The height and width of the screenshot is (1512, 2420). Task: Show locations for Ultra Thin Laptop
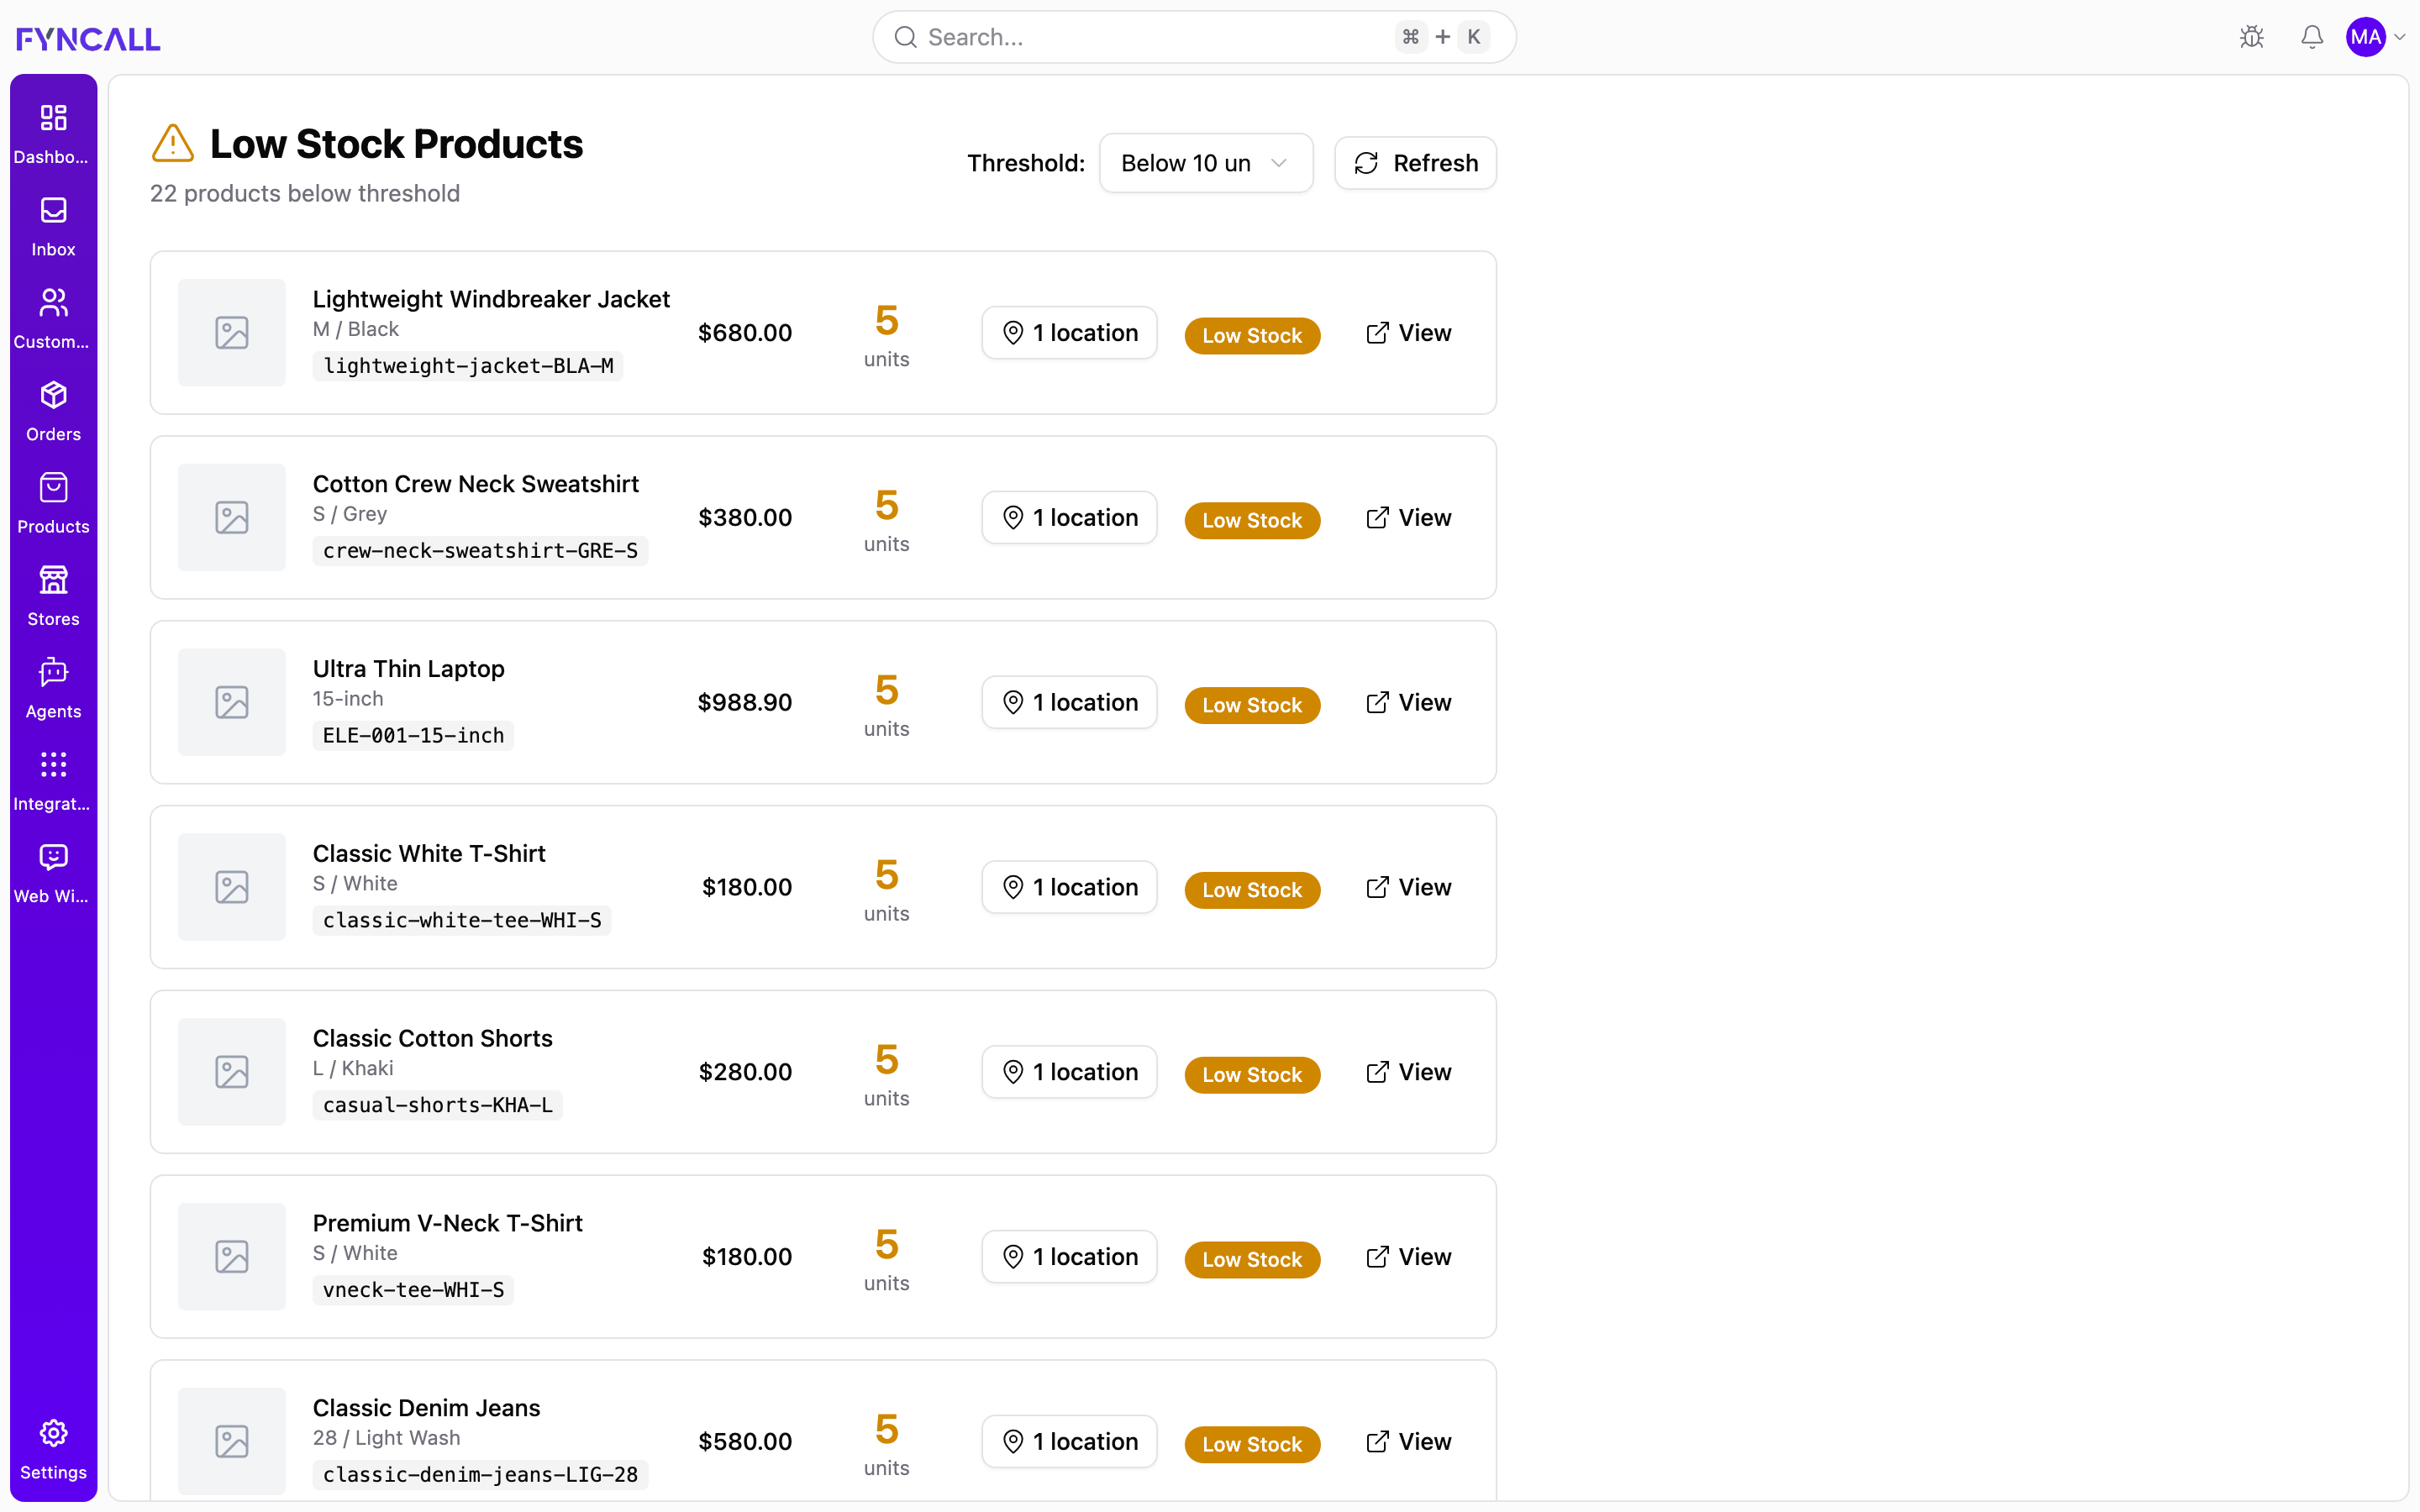tap(1069, 703)
